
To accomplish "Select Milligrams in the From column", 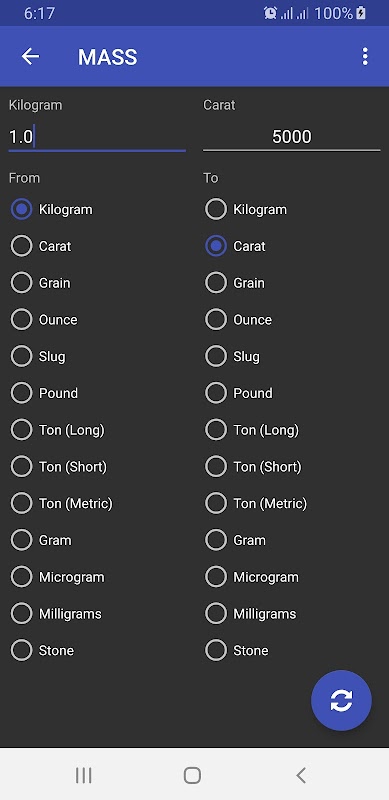I will [56, 613].
